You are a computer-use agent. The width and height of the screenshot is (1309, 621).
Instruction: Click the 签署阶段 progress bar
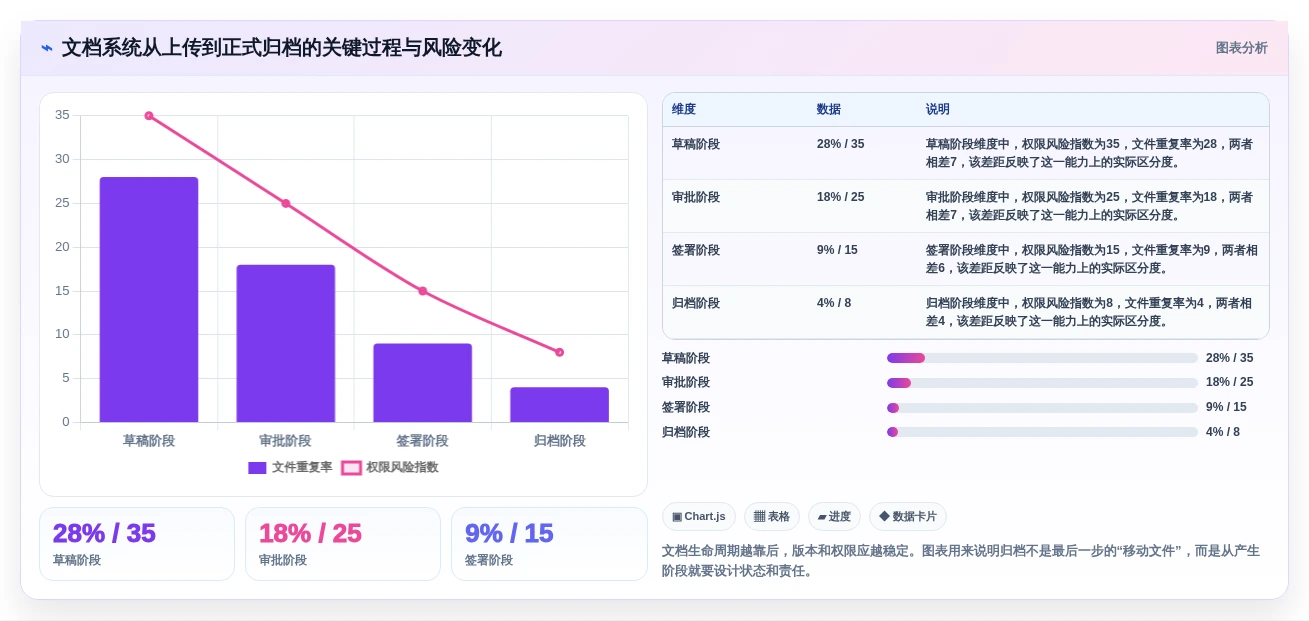pyautogui.click(x=1042, y=407)
